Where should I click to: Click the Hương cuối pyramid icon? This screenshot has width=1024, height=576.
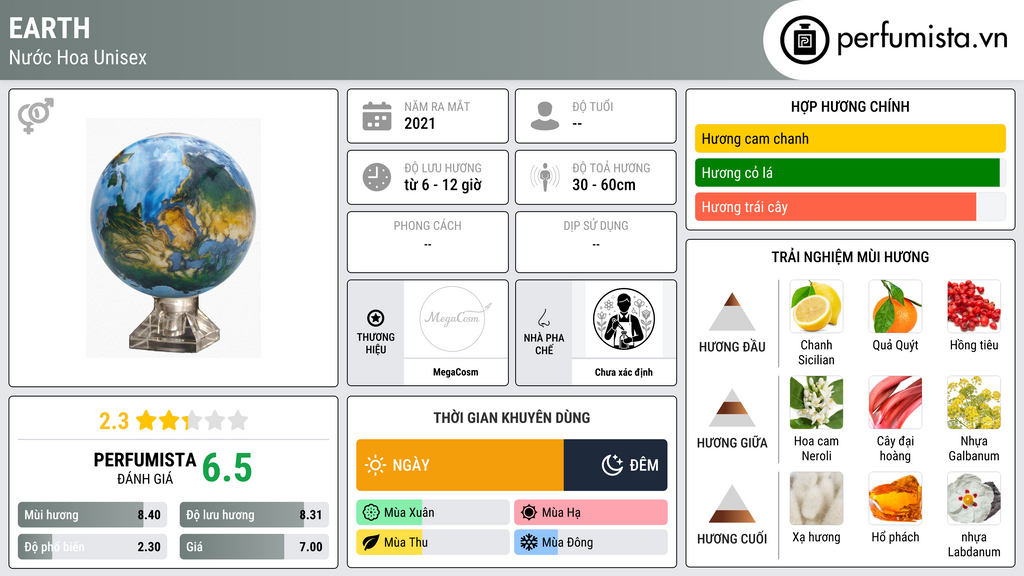[x=732, y=504]
